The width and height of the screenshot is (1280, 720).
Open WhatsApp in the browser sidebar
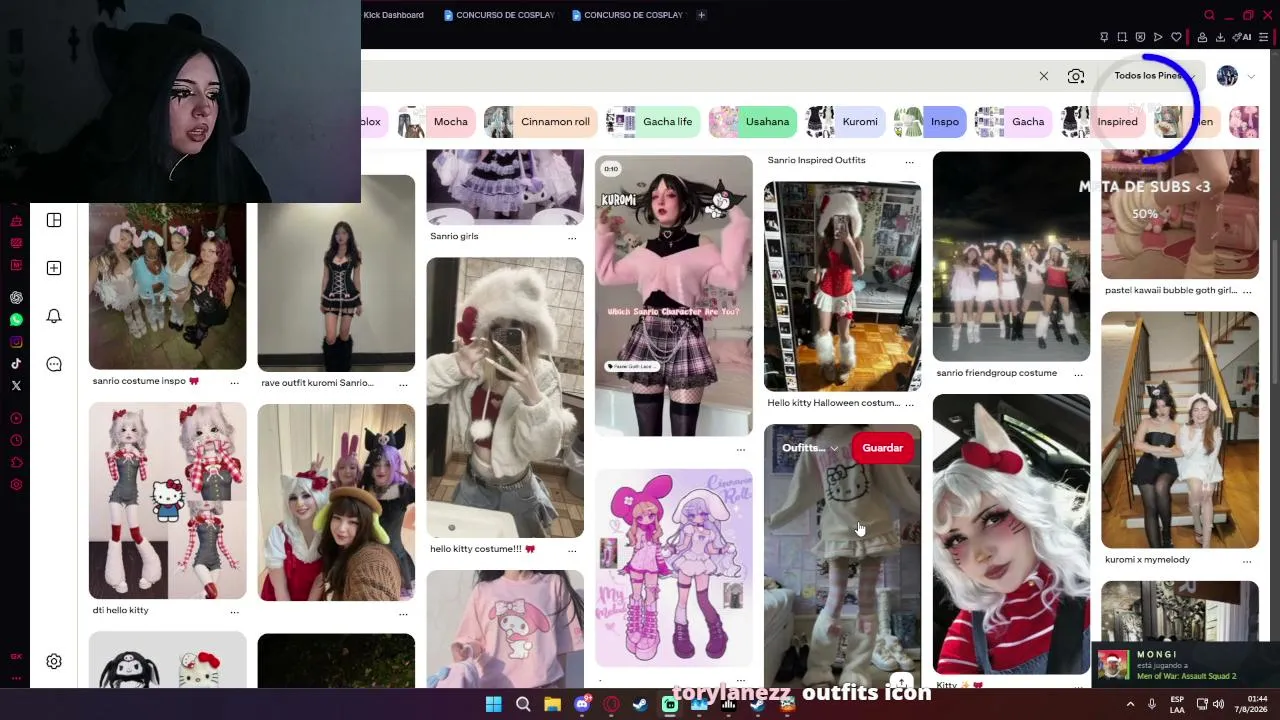tap(16, 320)
